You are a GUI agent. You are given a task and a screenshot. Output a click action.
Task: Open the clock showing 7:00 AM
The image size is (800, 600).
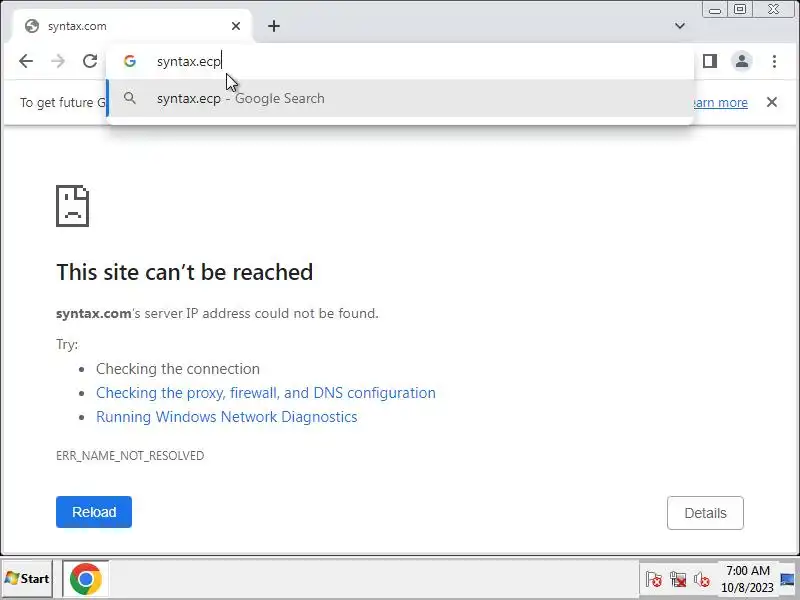(x=747, y=579)
